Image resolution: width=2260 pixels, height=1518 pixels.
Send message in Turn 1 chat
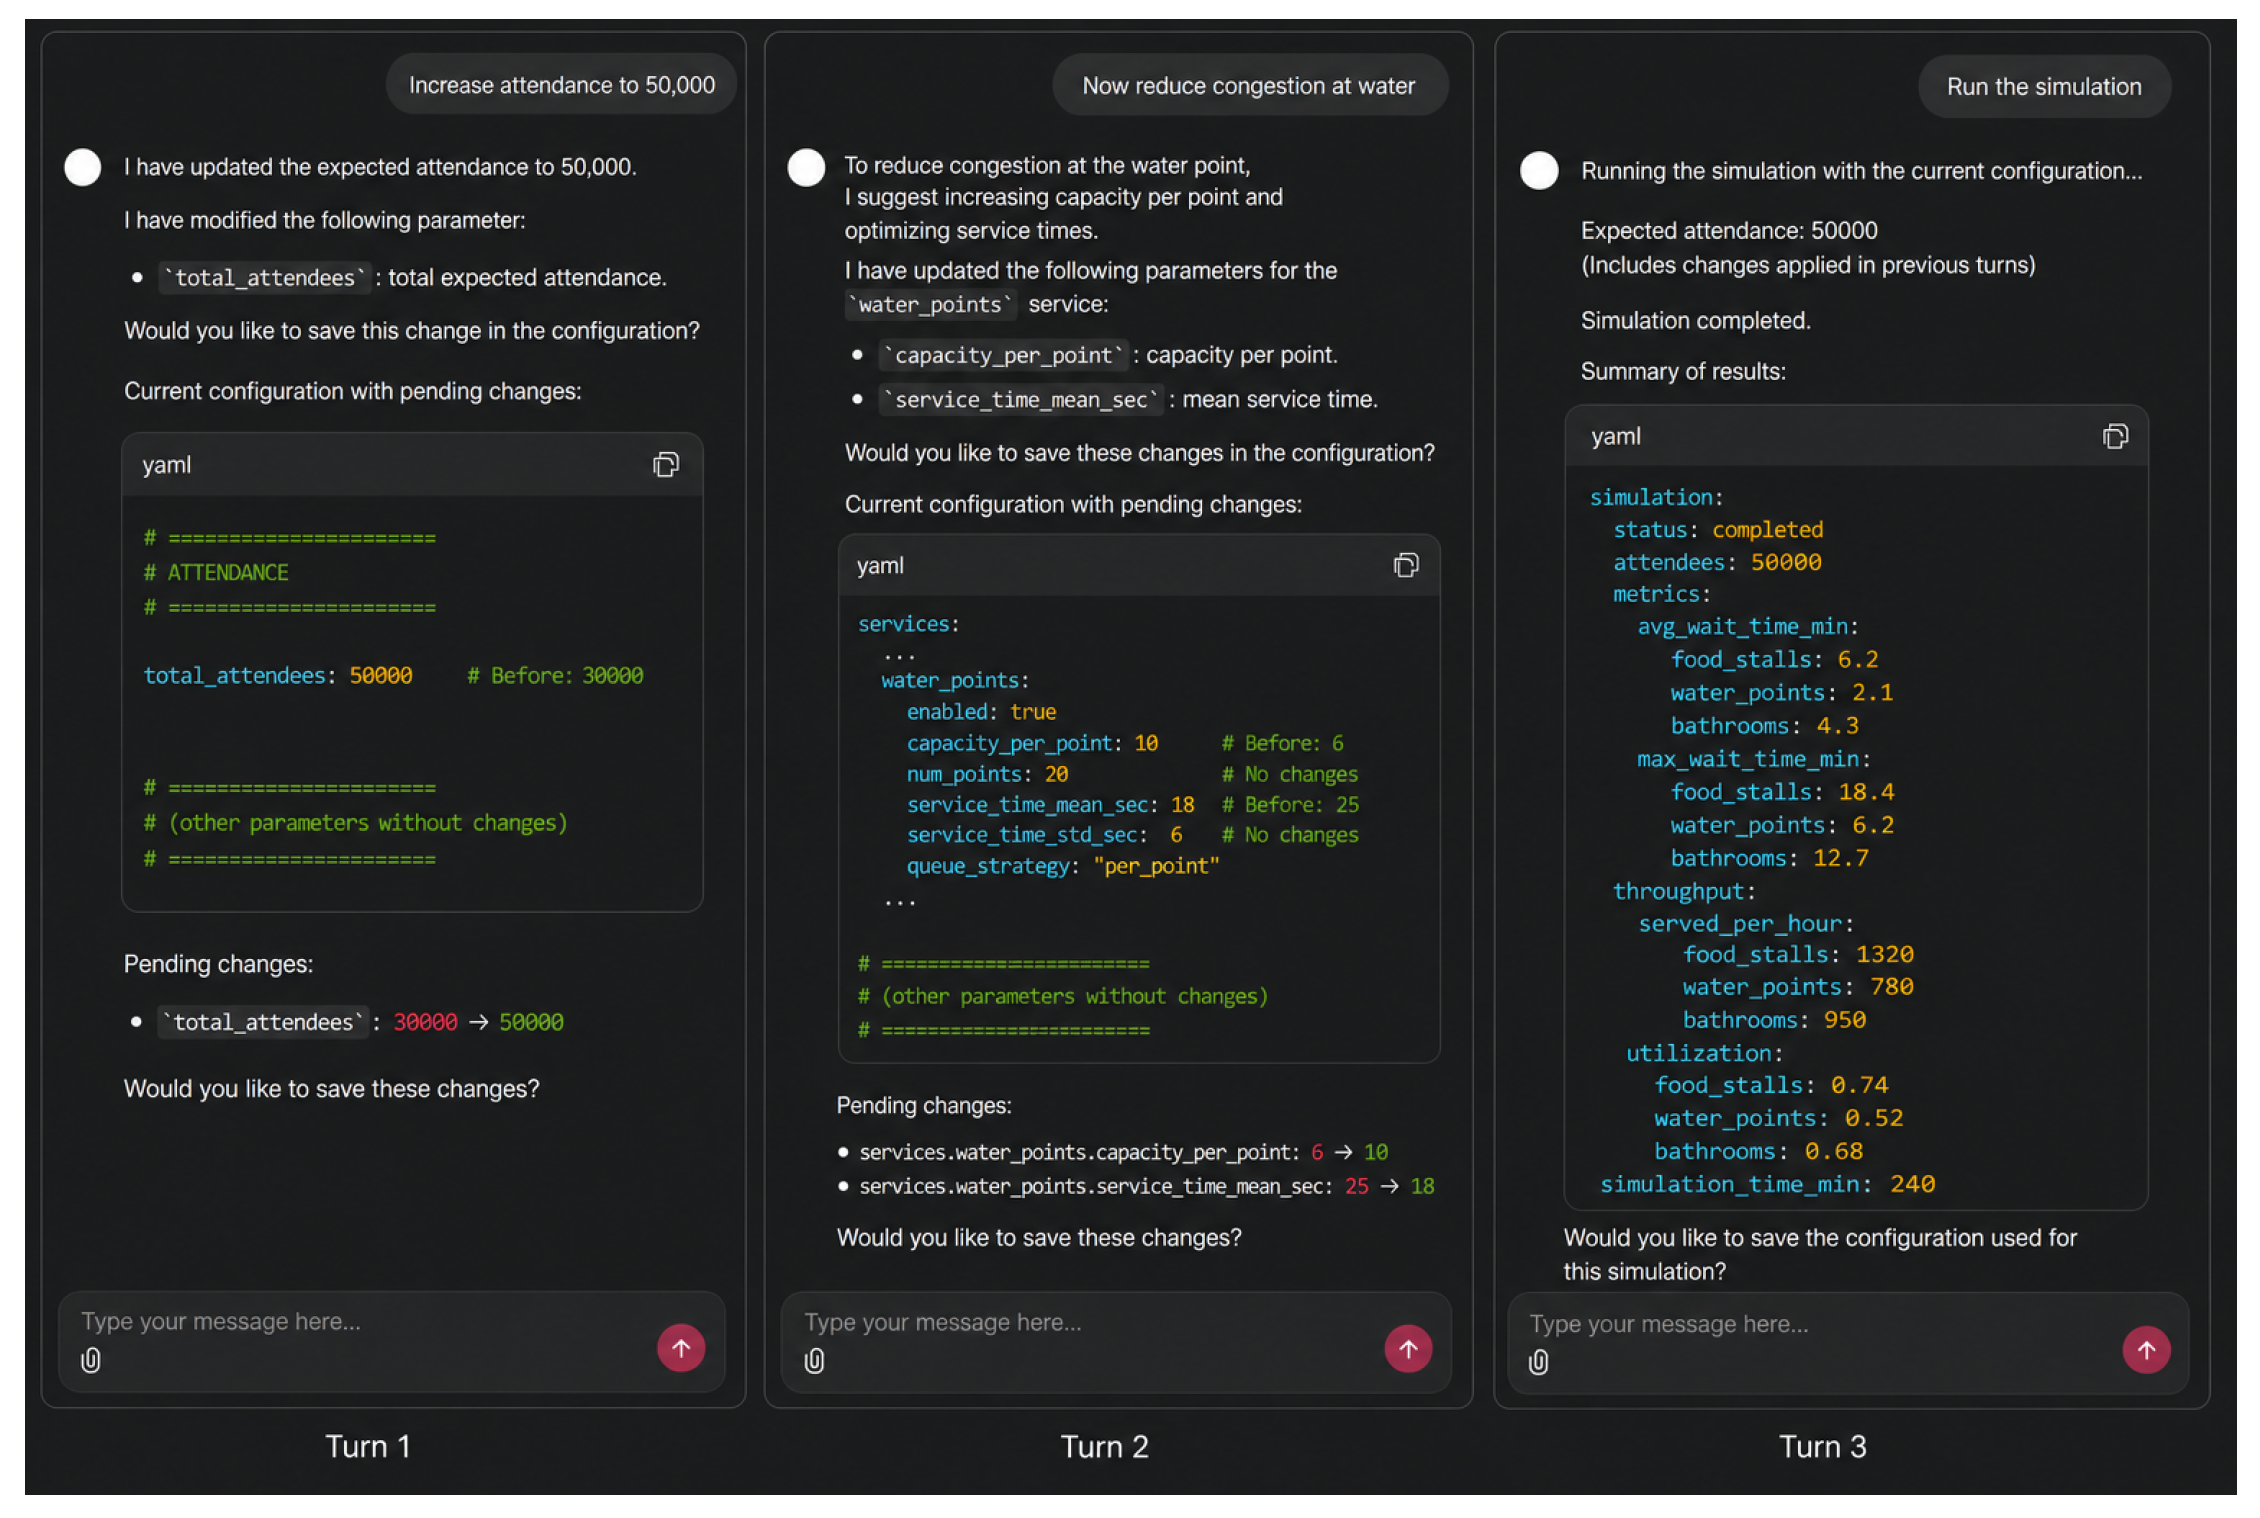(x=681, y=1348)
